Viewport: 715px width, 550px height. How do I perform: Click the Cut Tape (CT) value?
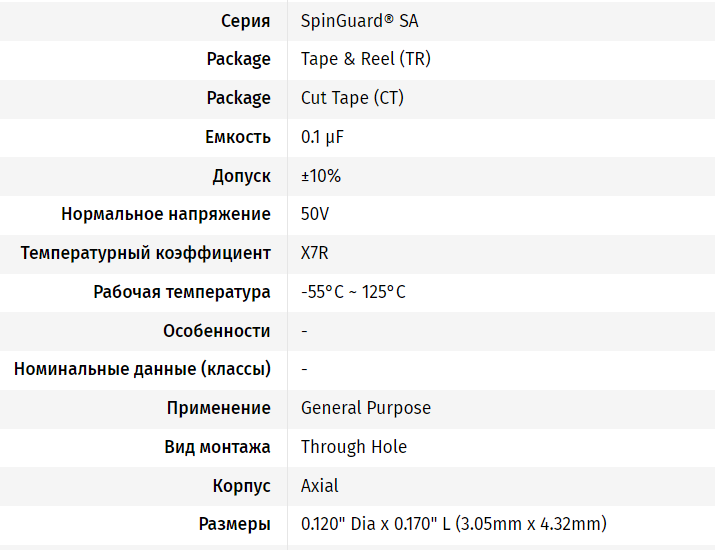pos(352,98)
